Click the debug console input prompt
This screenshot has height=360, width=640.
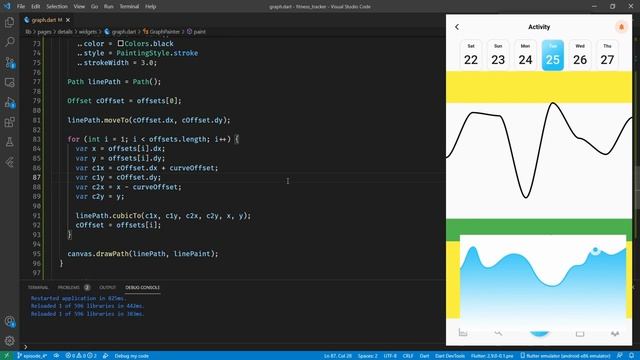coord(233,347)
